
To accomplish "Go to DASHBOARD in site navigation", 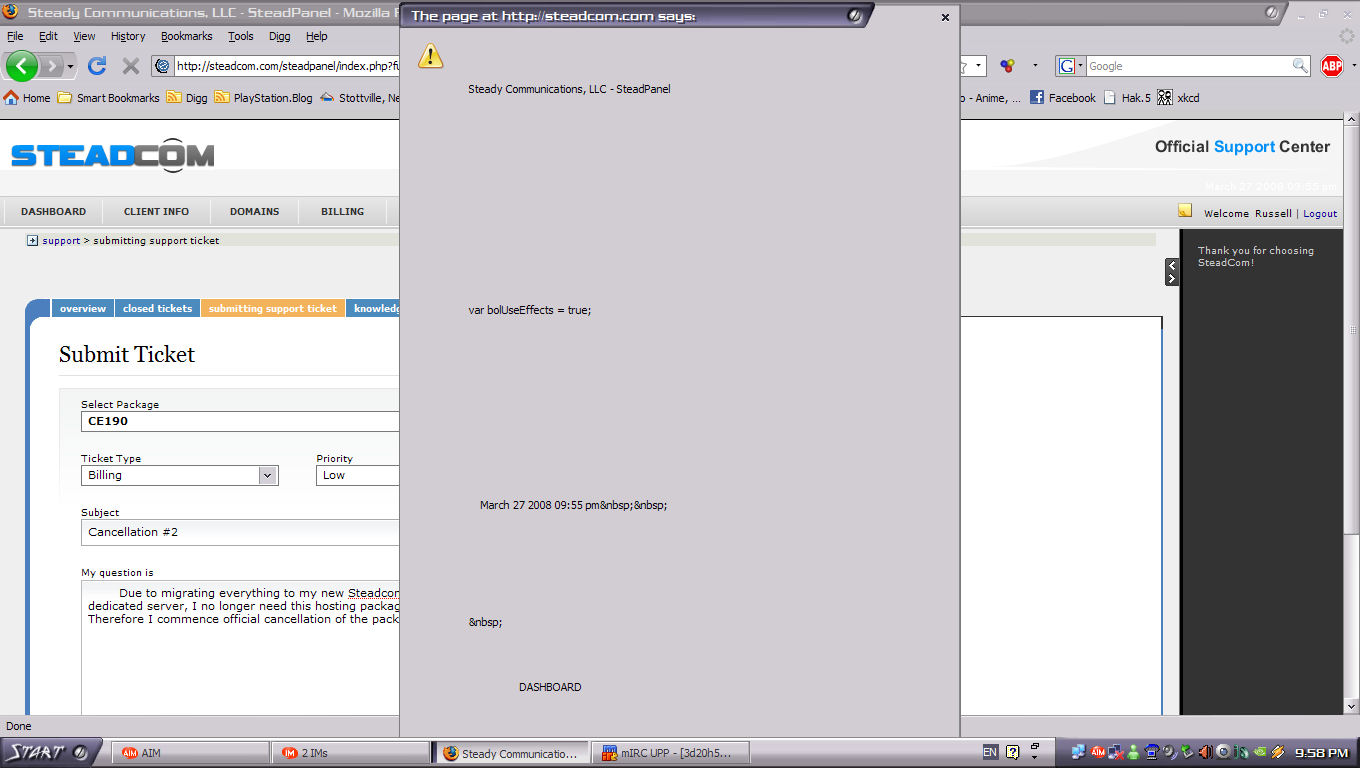I will click(x=54, y=212).
